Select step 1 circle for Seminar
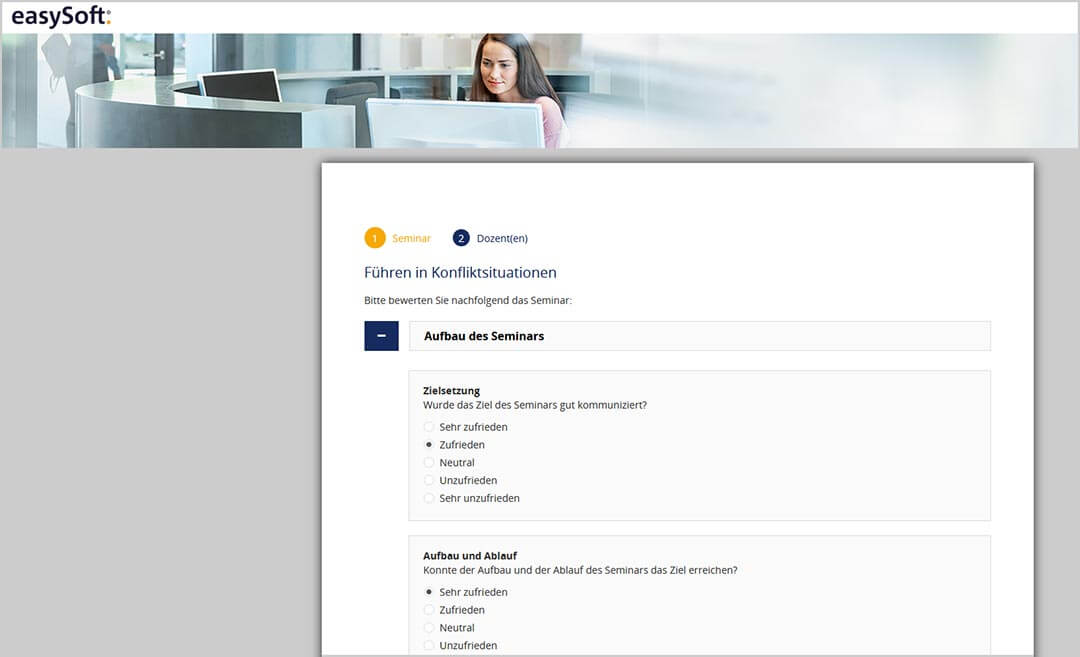Viewport: 1080px width, 657px height. pyautogui.click(x=375, y=238)
